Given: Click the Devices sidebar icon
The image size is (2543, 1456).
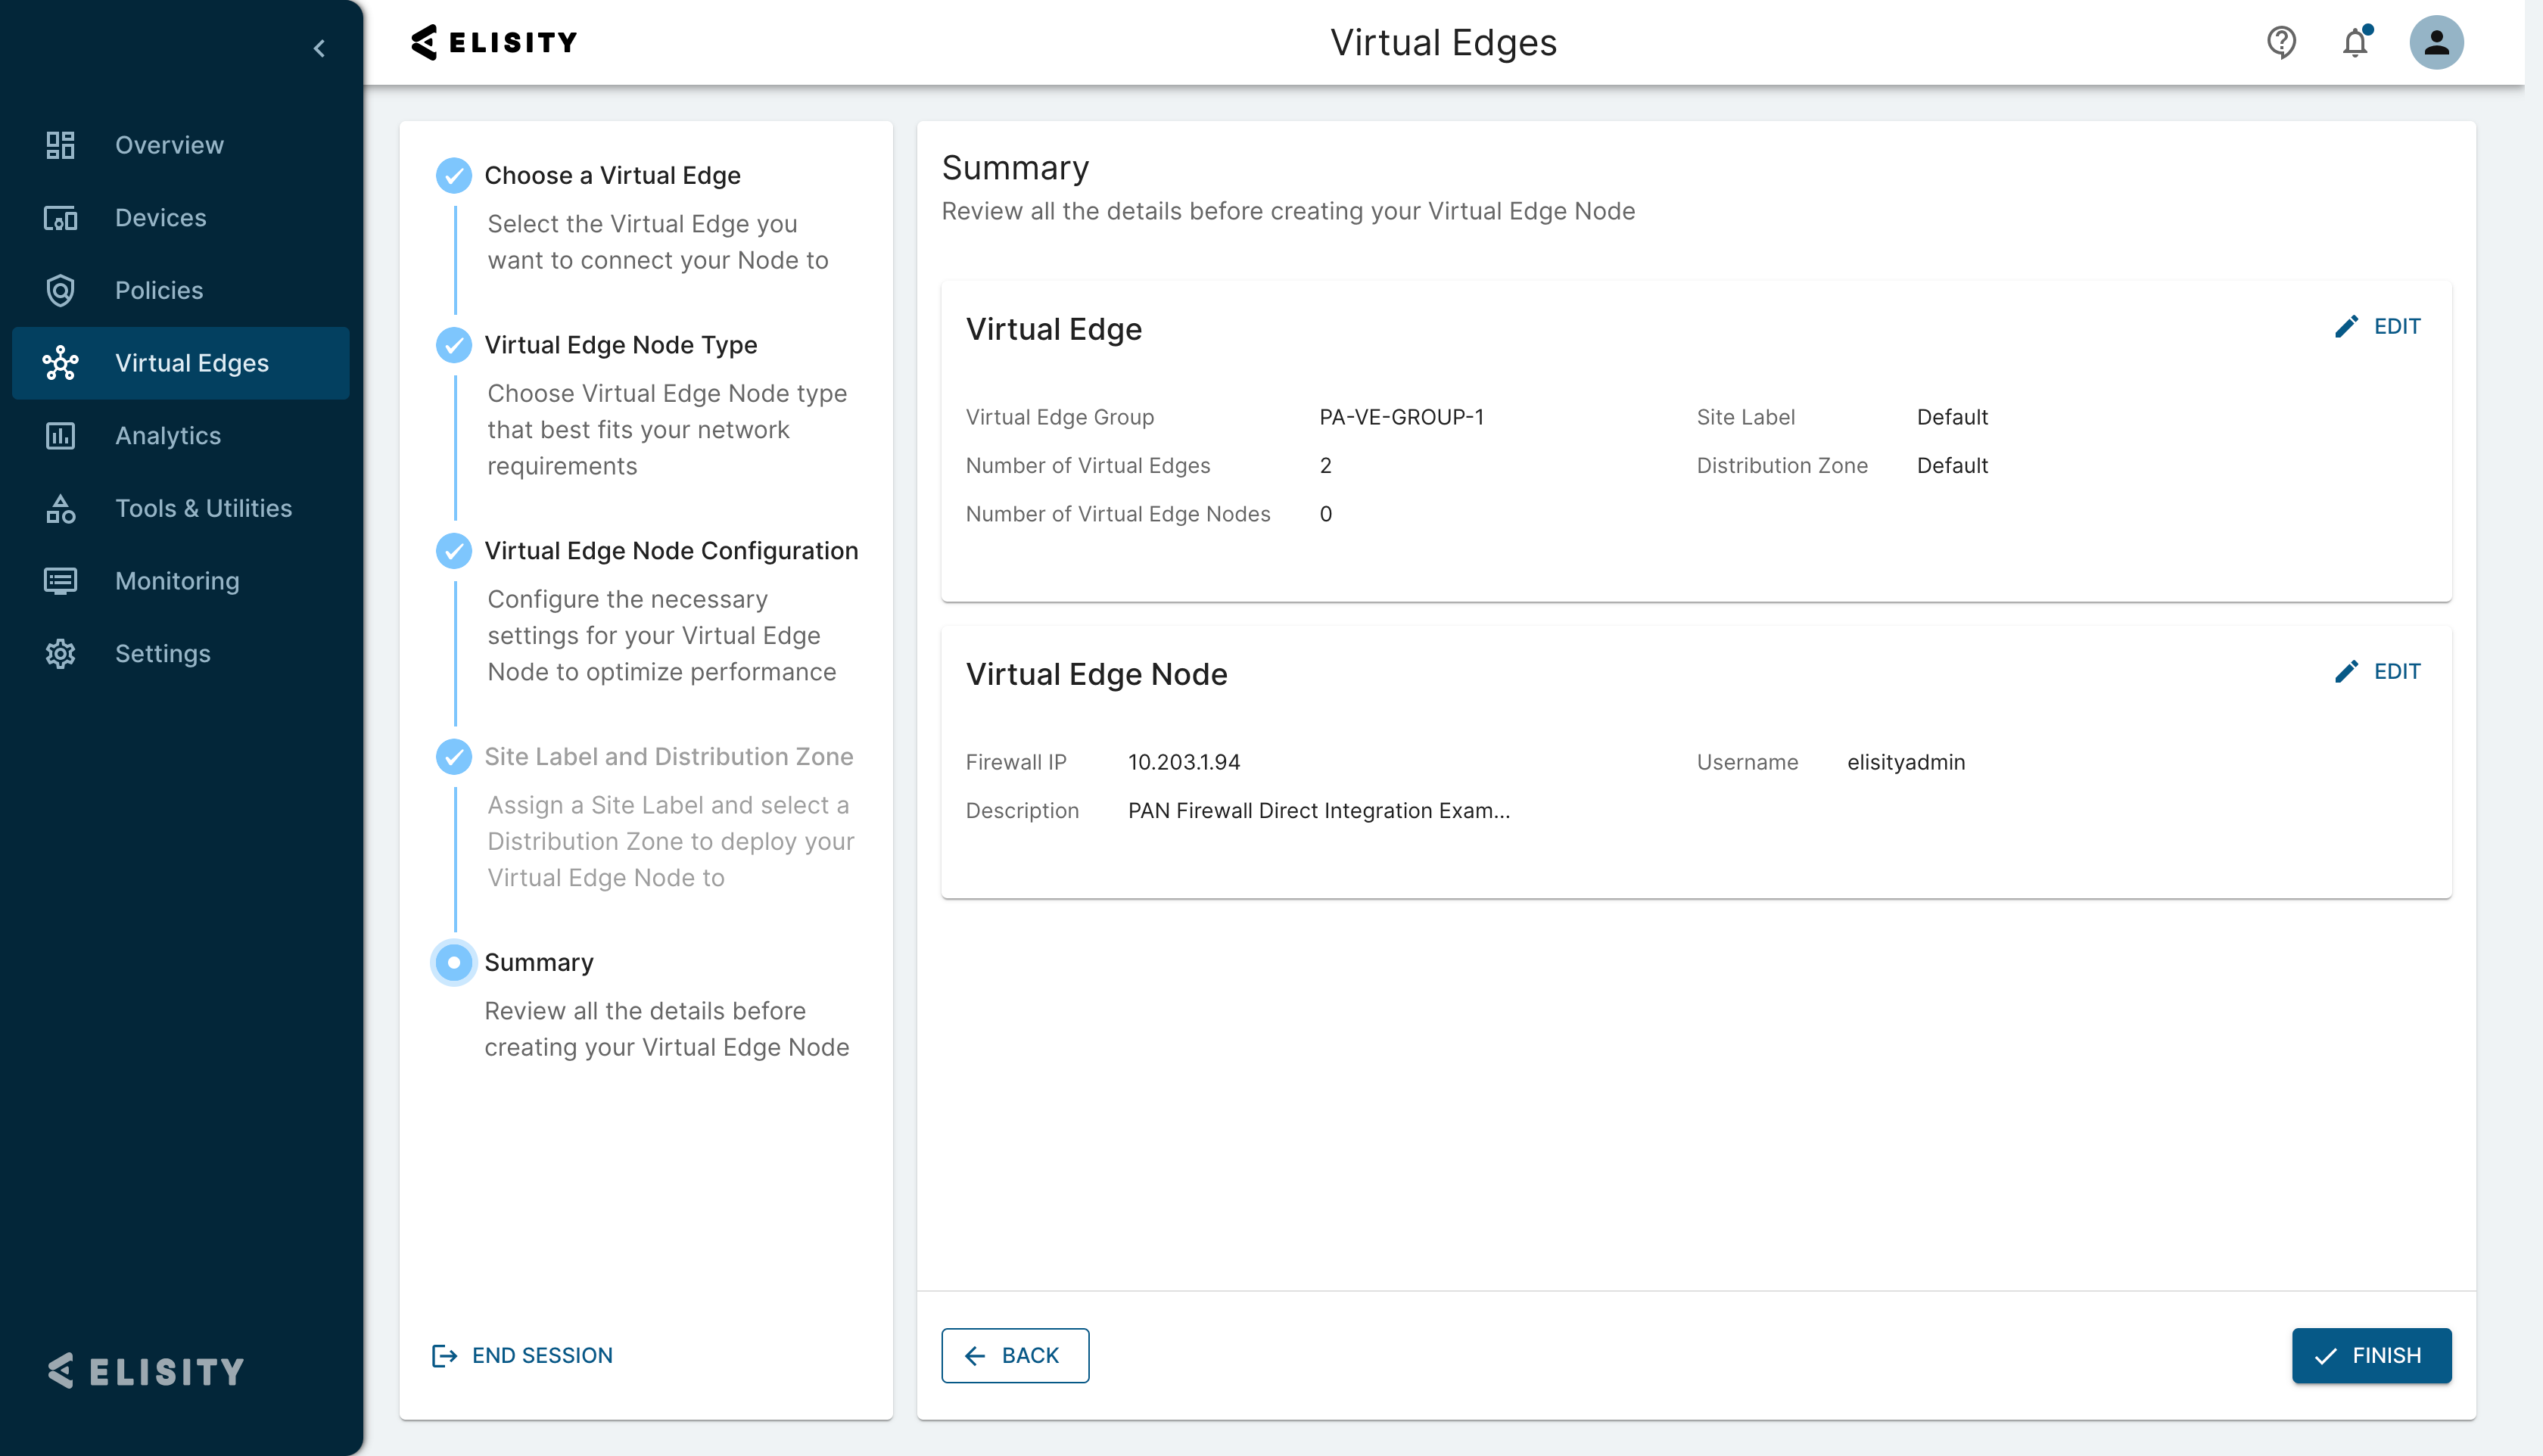Looking at the screenshot, I should pyautogui.click(x=60, y=218).
